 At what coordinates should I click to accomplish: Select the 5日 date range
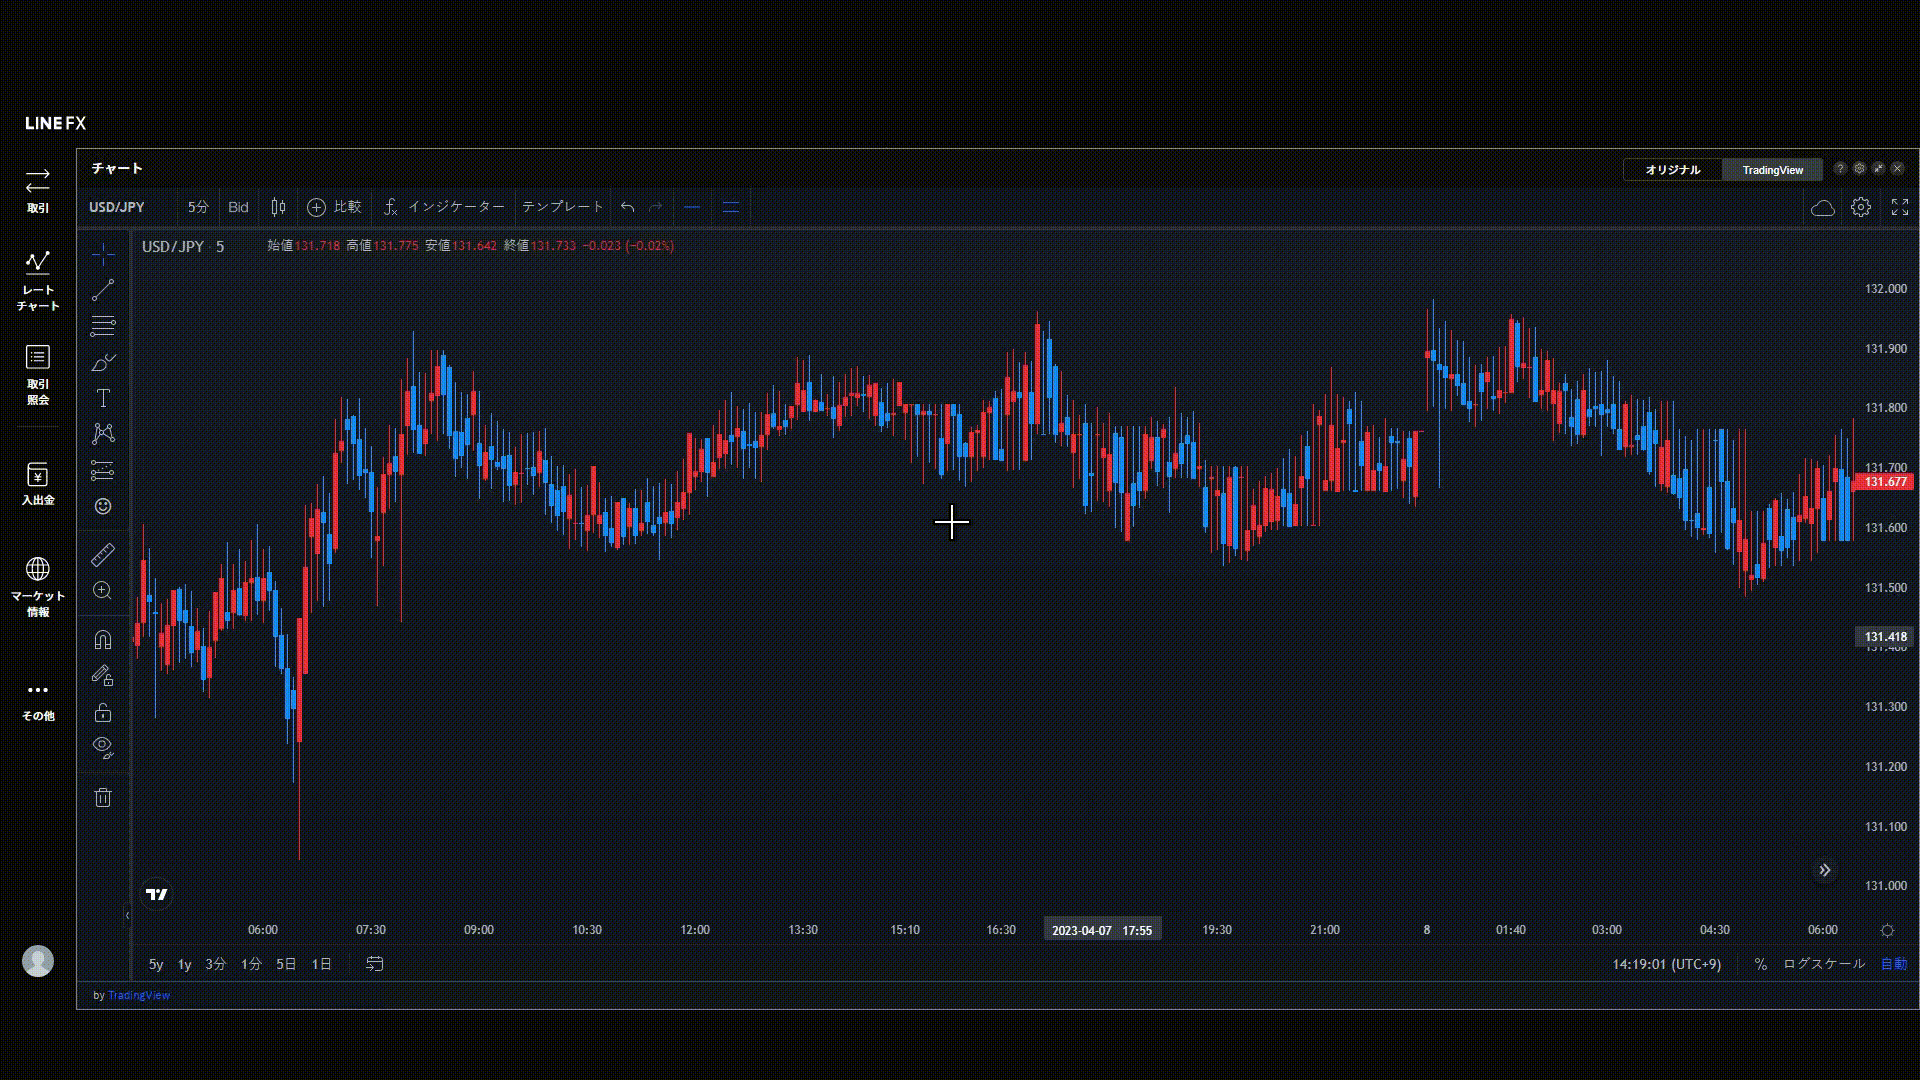[286, 964]
